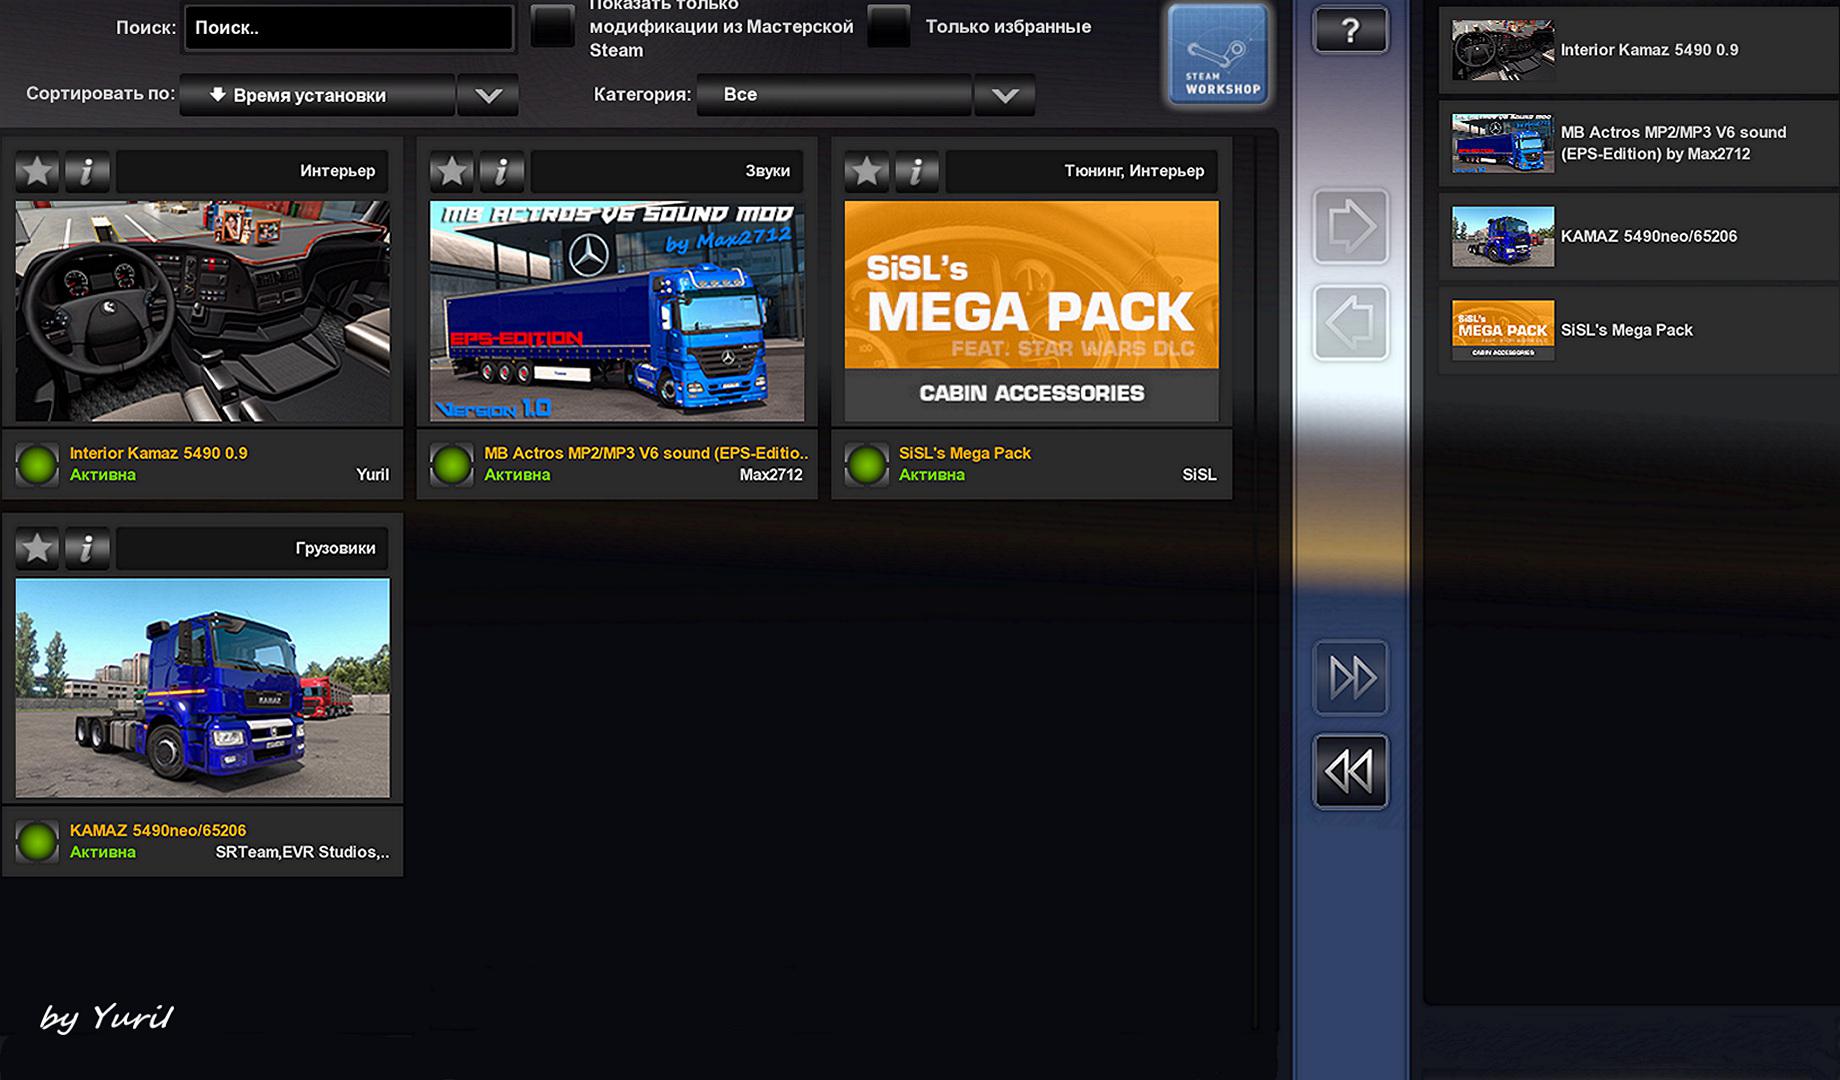
Task: Click the 'Все' category combo box
Action: point(835,95)
